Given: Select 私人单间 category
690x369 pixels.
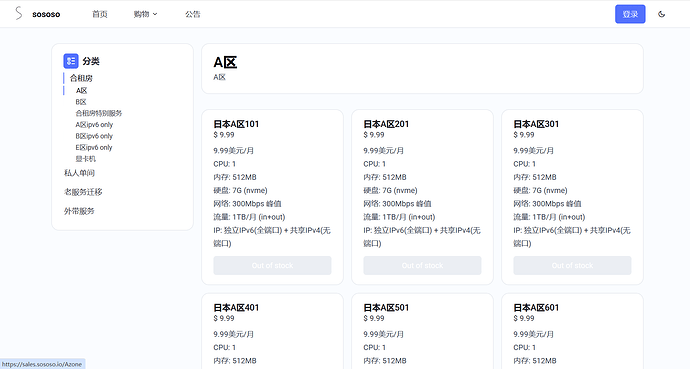Looking at the screenshot, I should (80, 173).
